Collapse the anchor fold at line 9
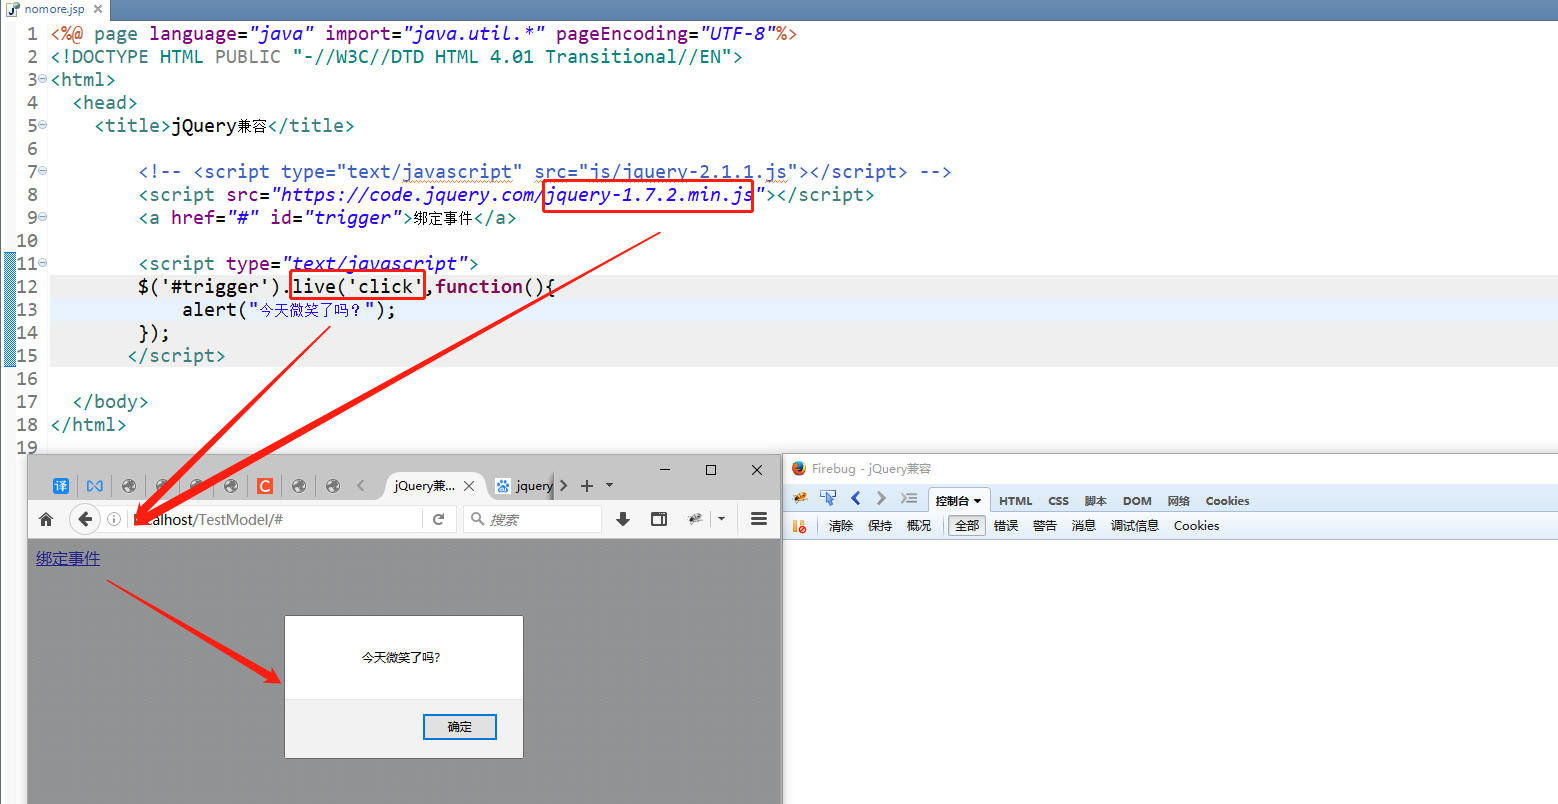Image resolution: width=1558 pixels, height=804 pixels. 43,218
